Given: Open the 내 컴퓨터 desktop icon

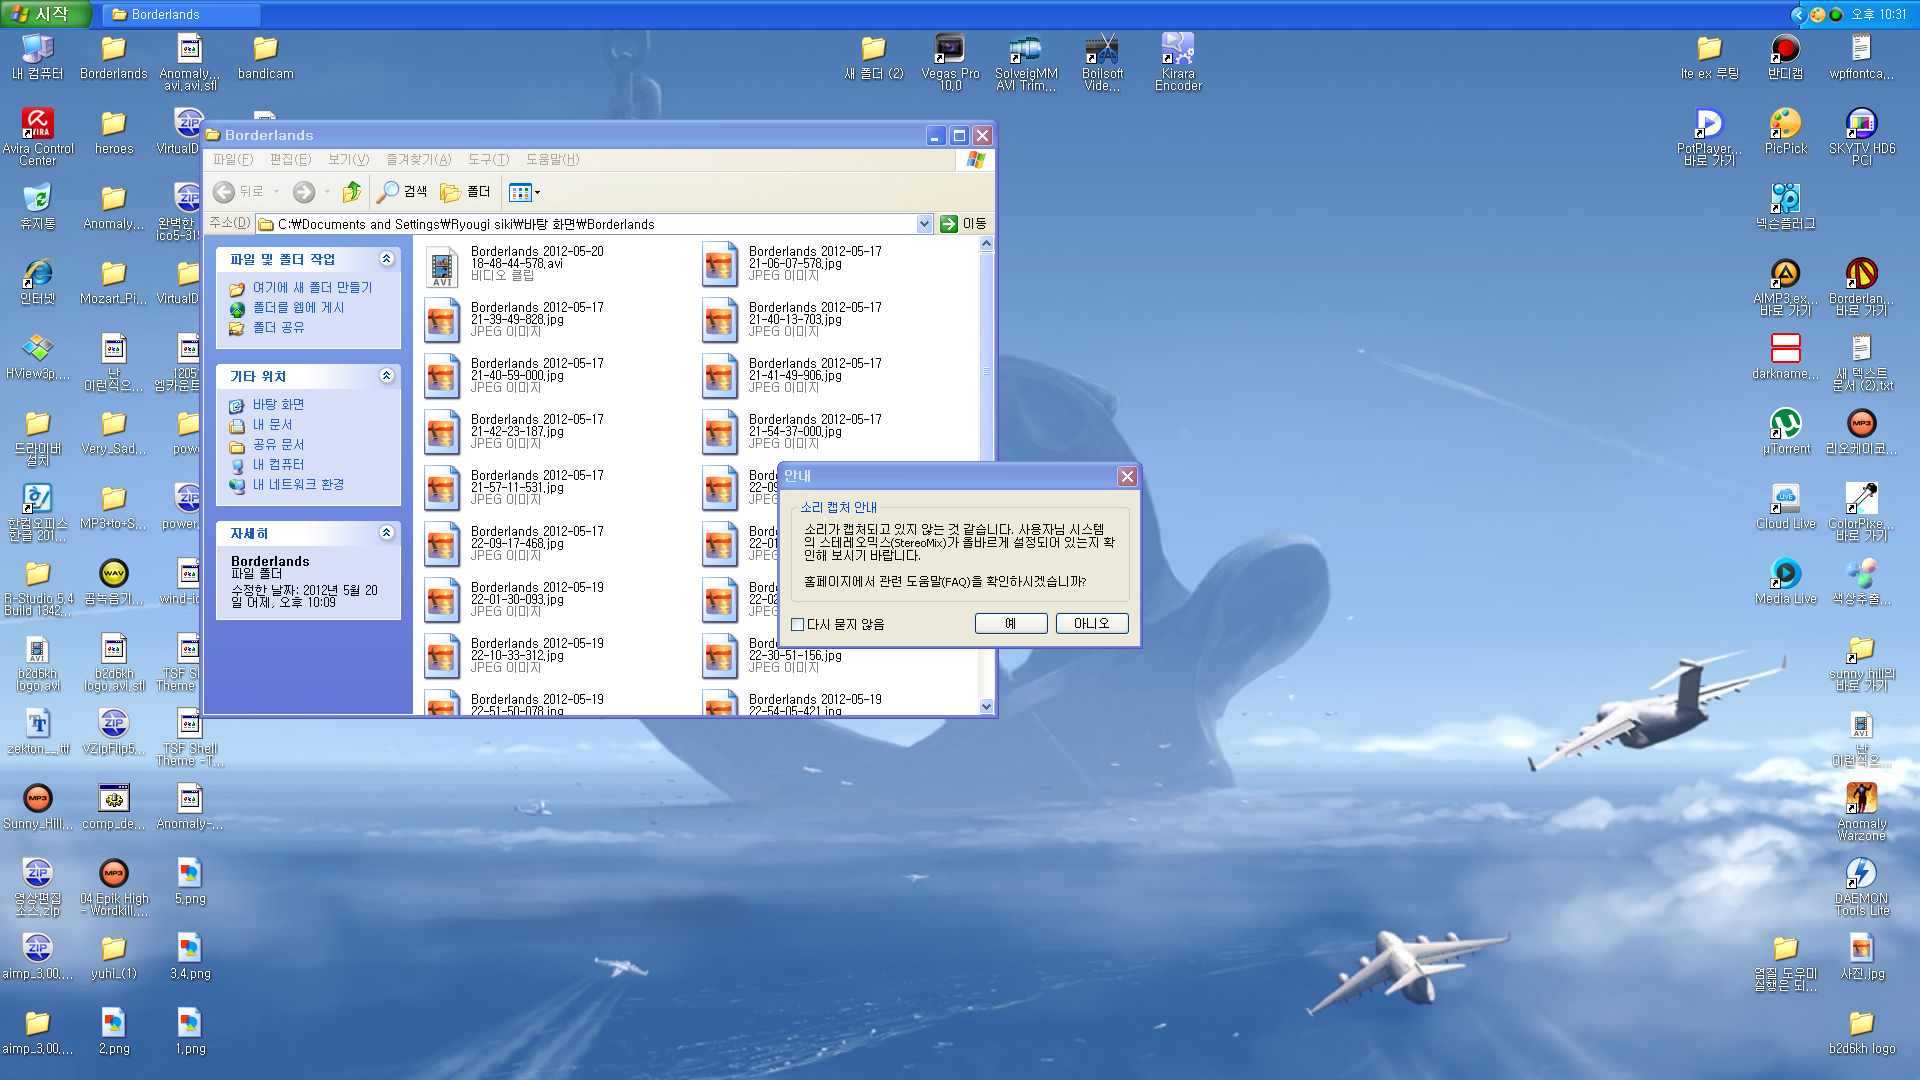Looking at the screenshot, I should 38,56.
